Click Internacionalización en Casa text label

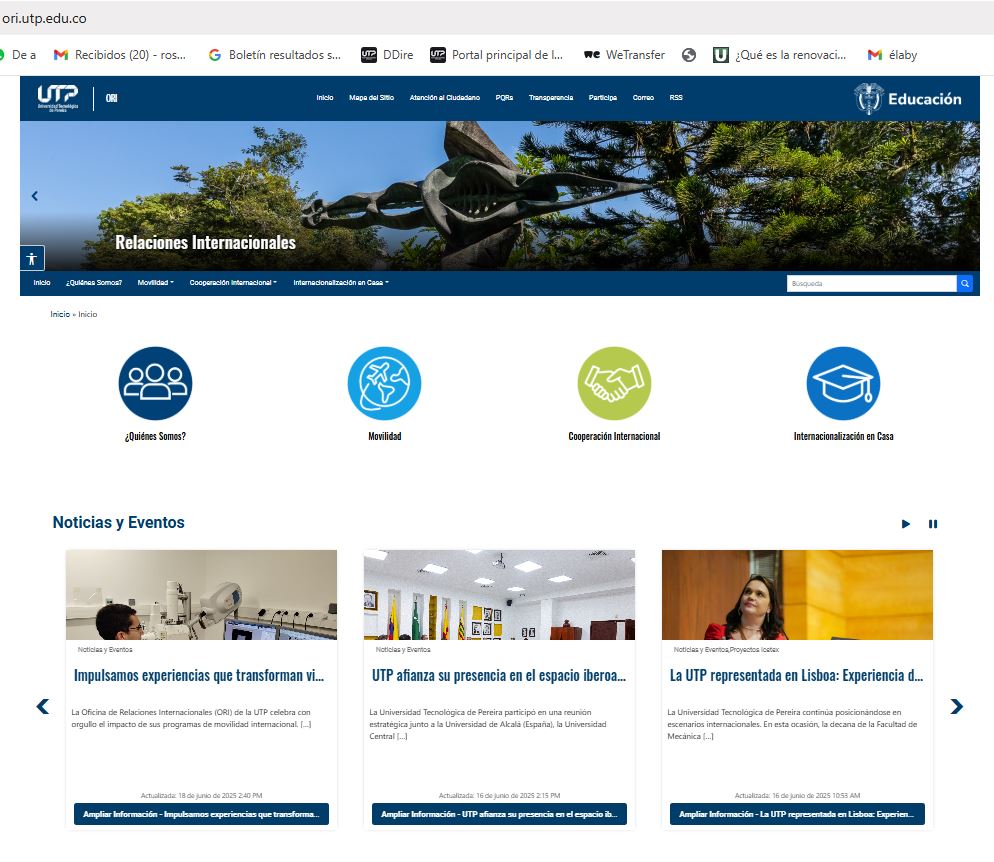843,436
